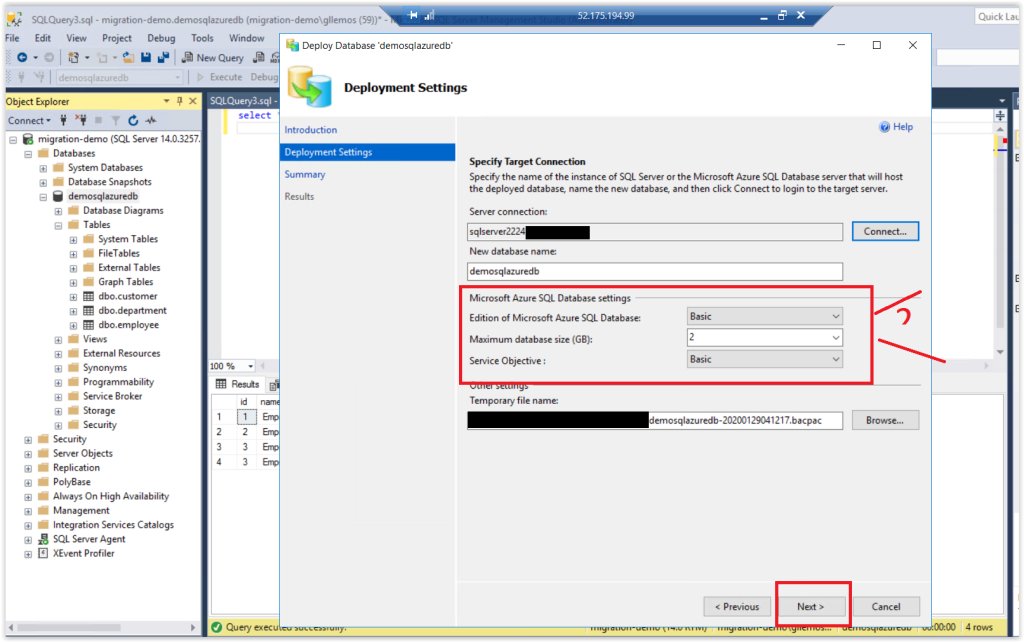Click Connect Object Explorer plug icon
This screenshot has width=1024, height=642.
(63, 120)
